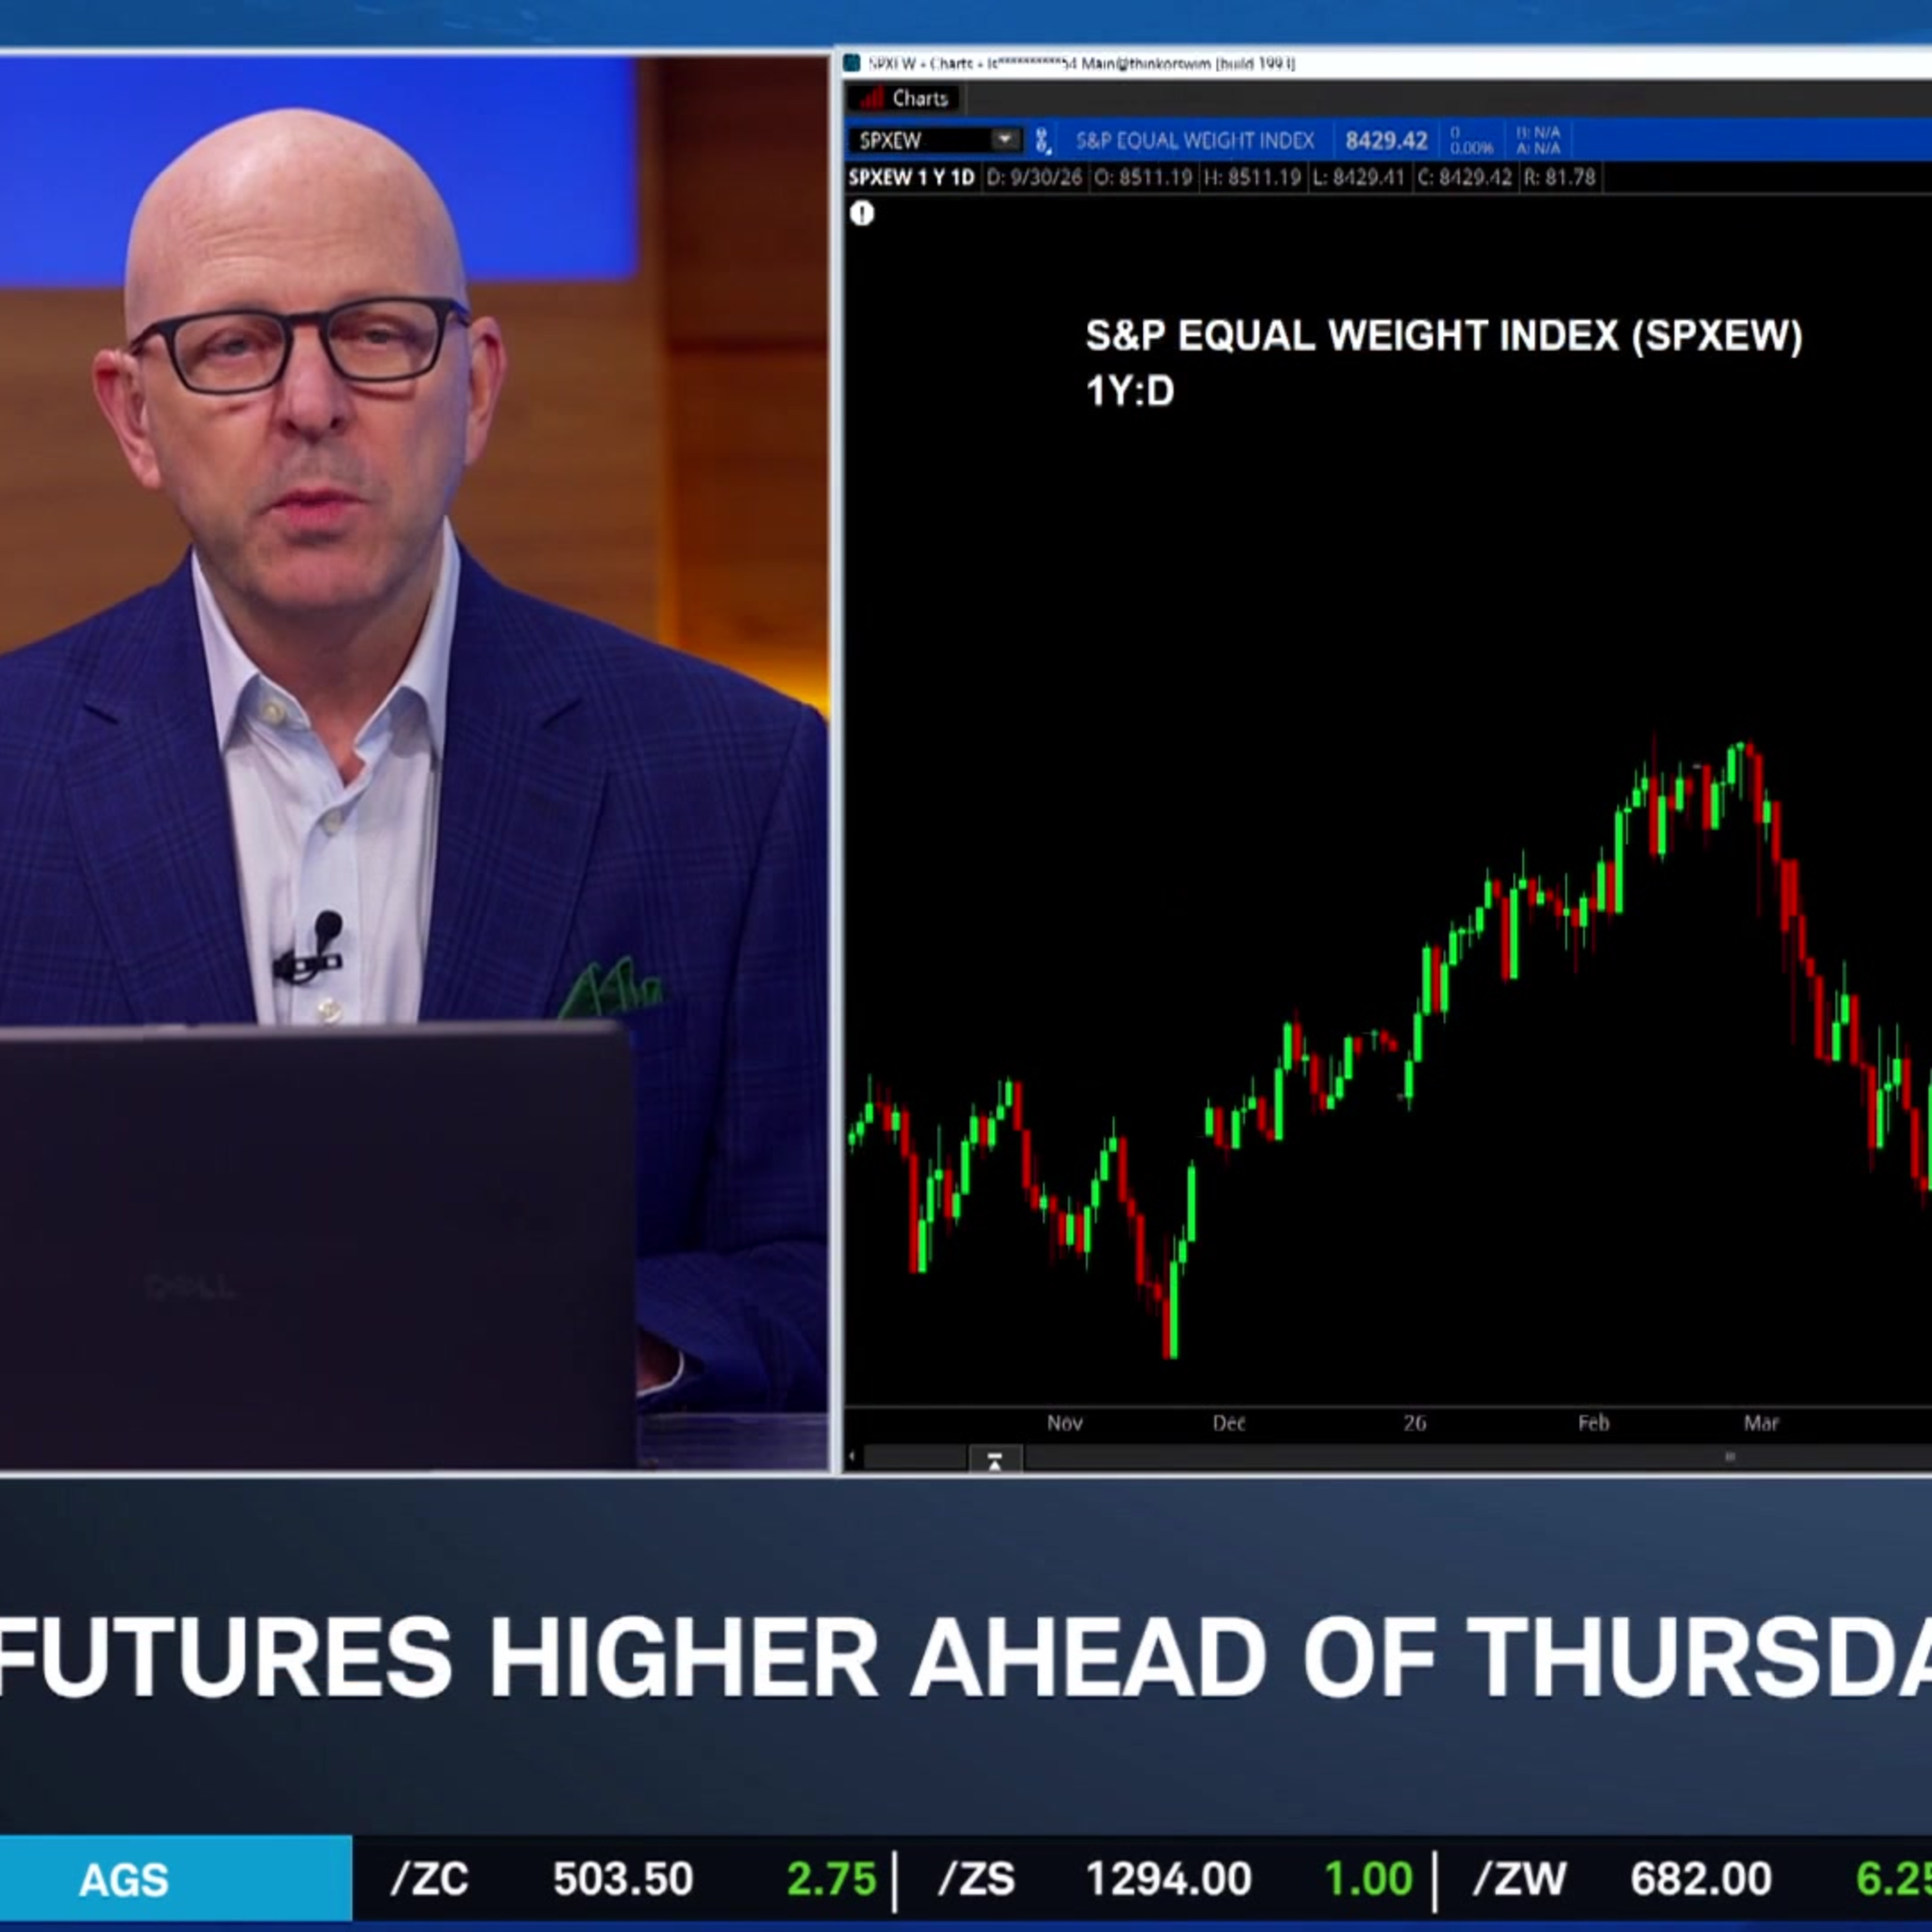Image resolution: width=1932 pixels, height=1932 pixels.
Task: Click the 26 year label on time axis
Action: click(1414, 1423)
